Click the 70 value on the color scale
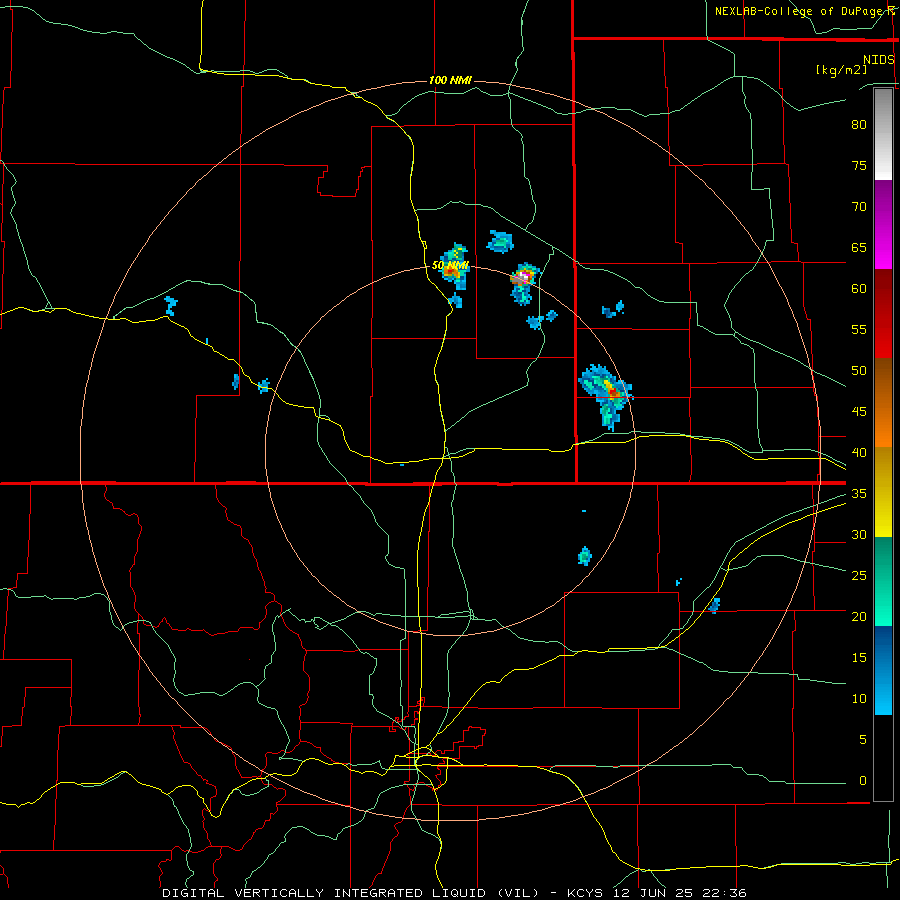 [x=859, y=207]
